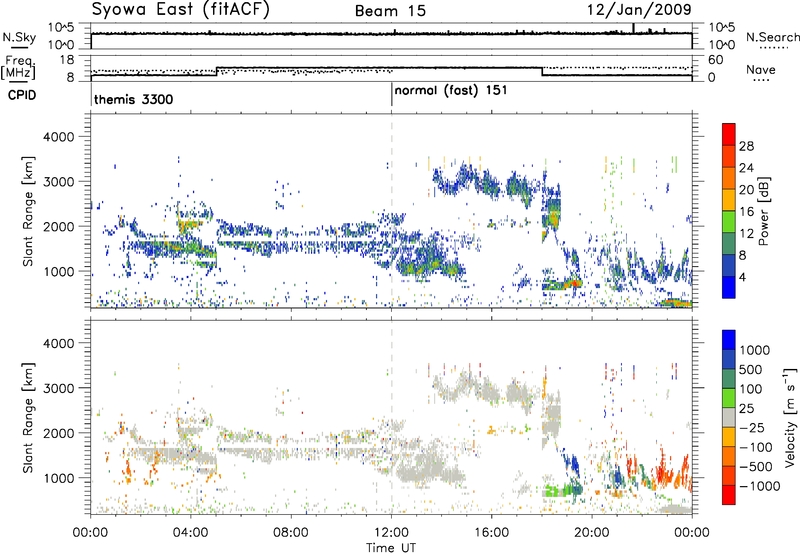Screen dimensions: 800x554
Task: Click the '16:00' time axis label
Action: click(x=491, y=532)
